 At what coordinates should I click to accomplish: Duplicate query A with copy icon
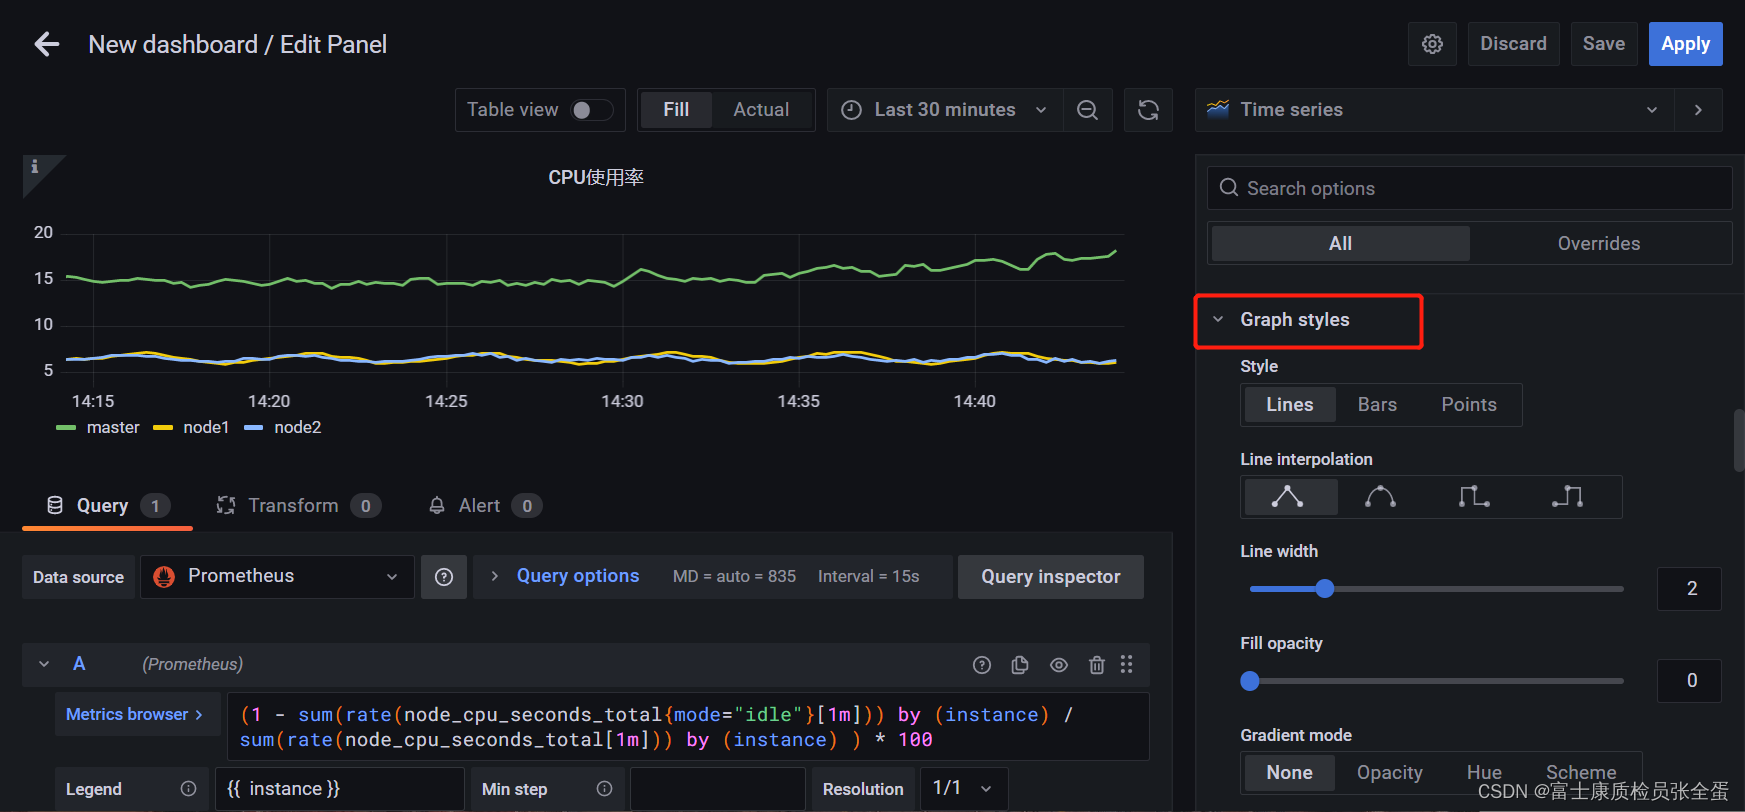(x=1020, y=665)
